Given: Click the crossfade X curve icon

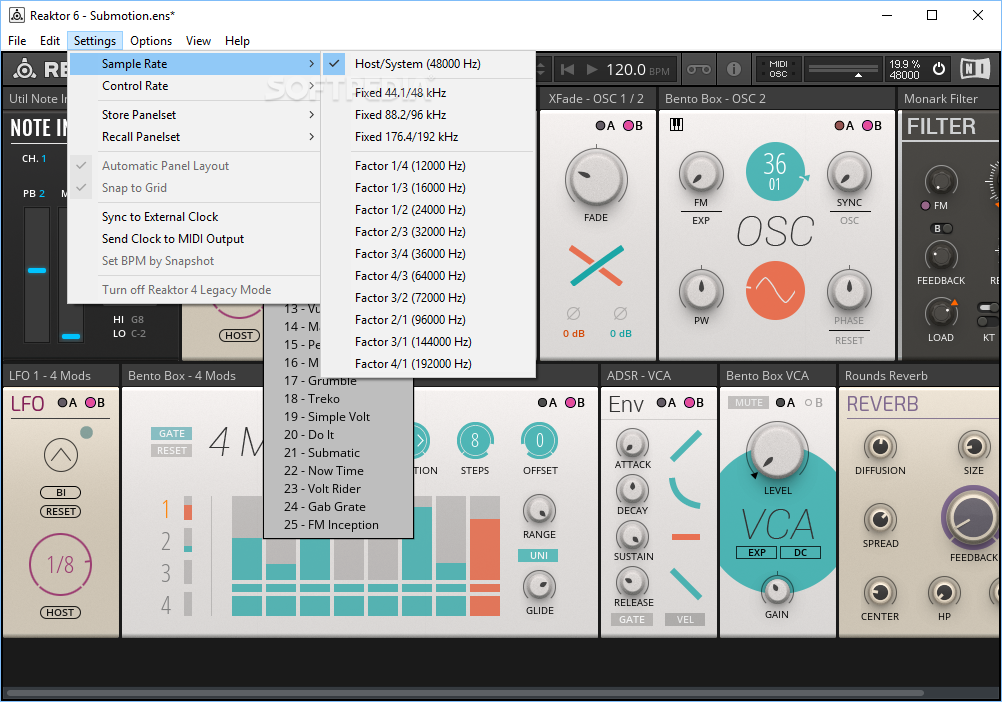Looking at the screenshot, I should pos(596,265).
